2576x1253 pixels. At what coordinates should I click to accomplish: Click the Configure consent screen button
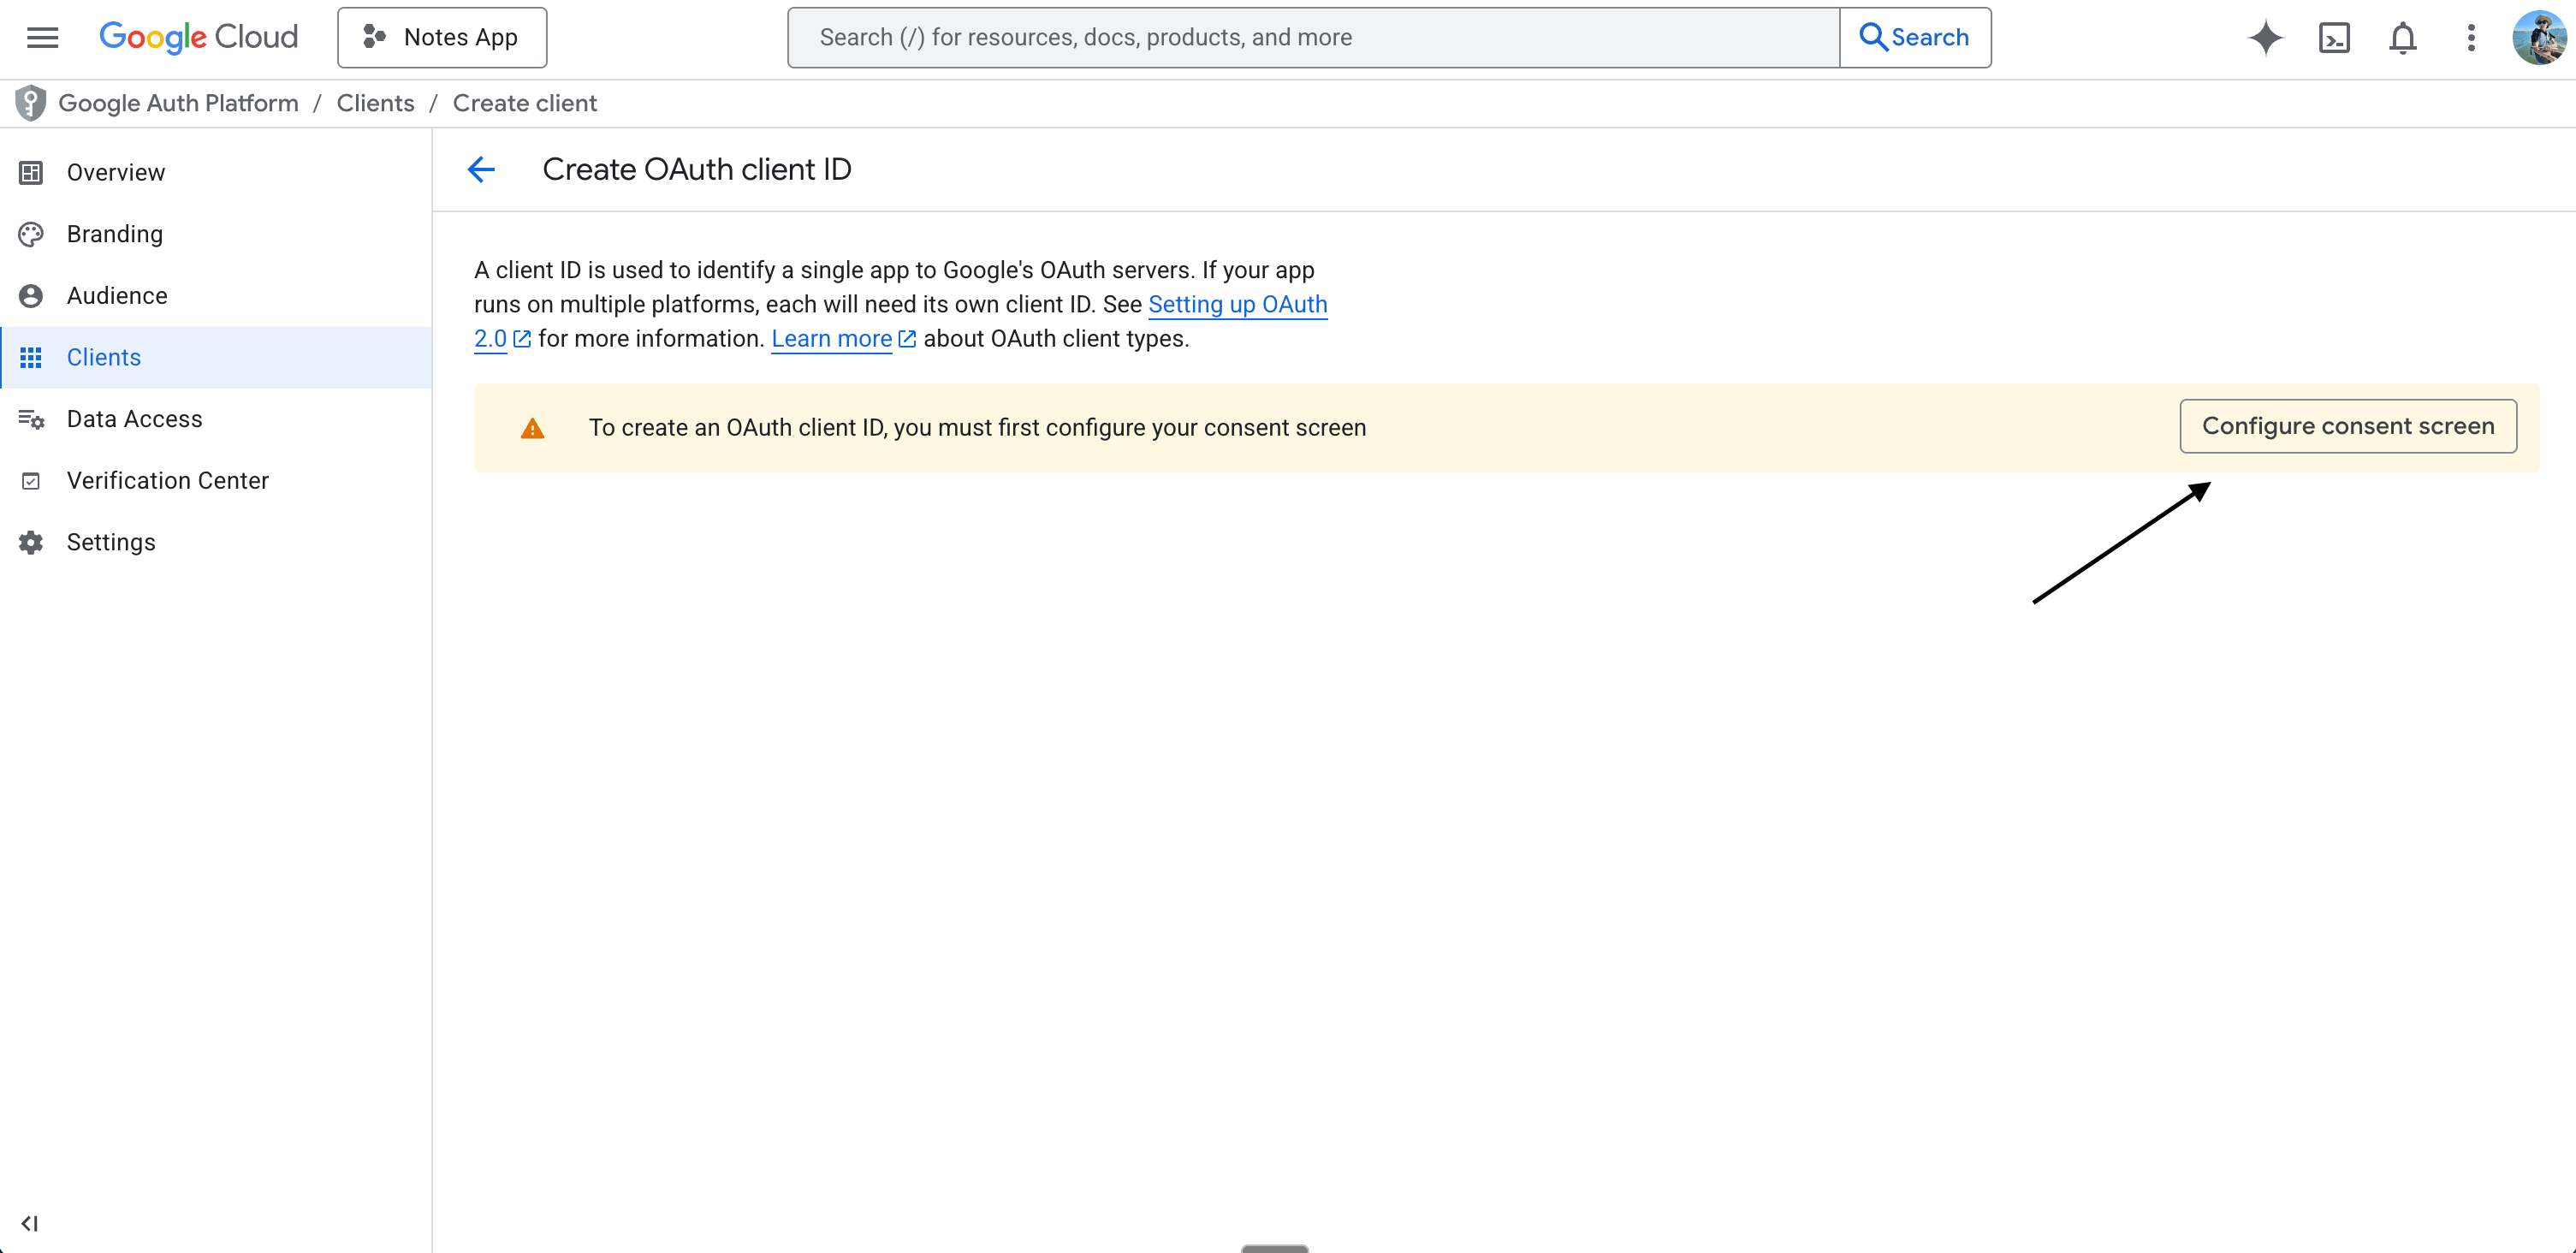pyautogui.click(x=2347, y=426)
